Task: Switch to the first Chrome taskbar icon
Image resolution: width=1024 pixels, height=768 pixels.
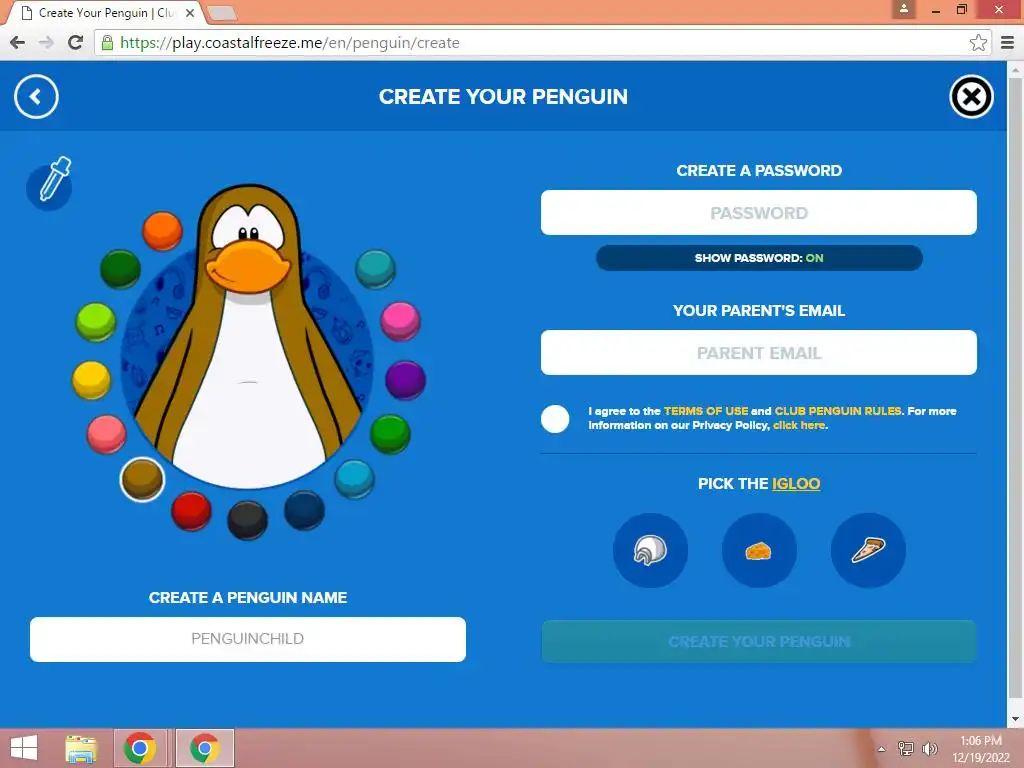Action: coord(140,748)
